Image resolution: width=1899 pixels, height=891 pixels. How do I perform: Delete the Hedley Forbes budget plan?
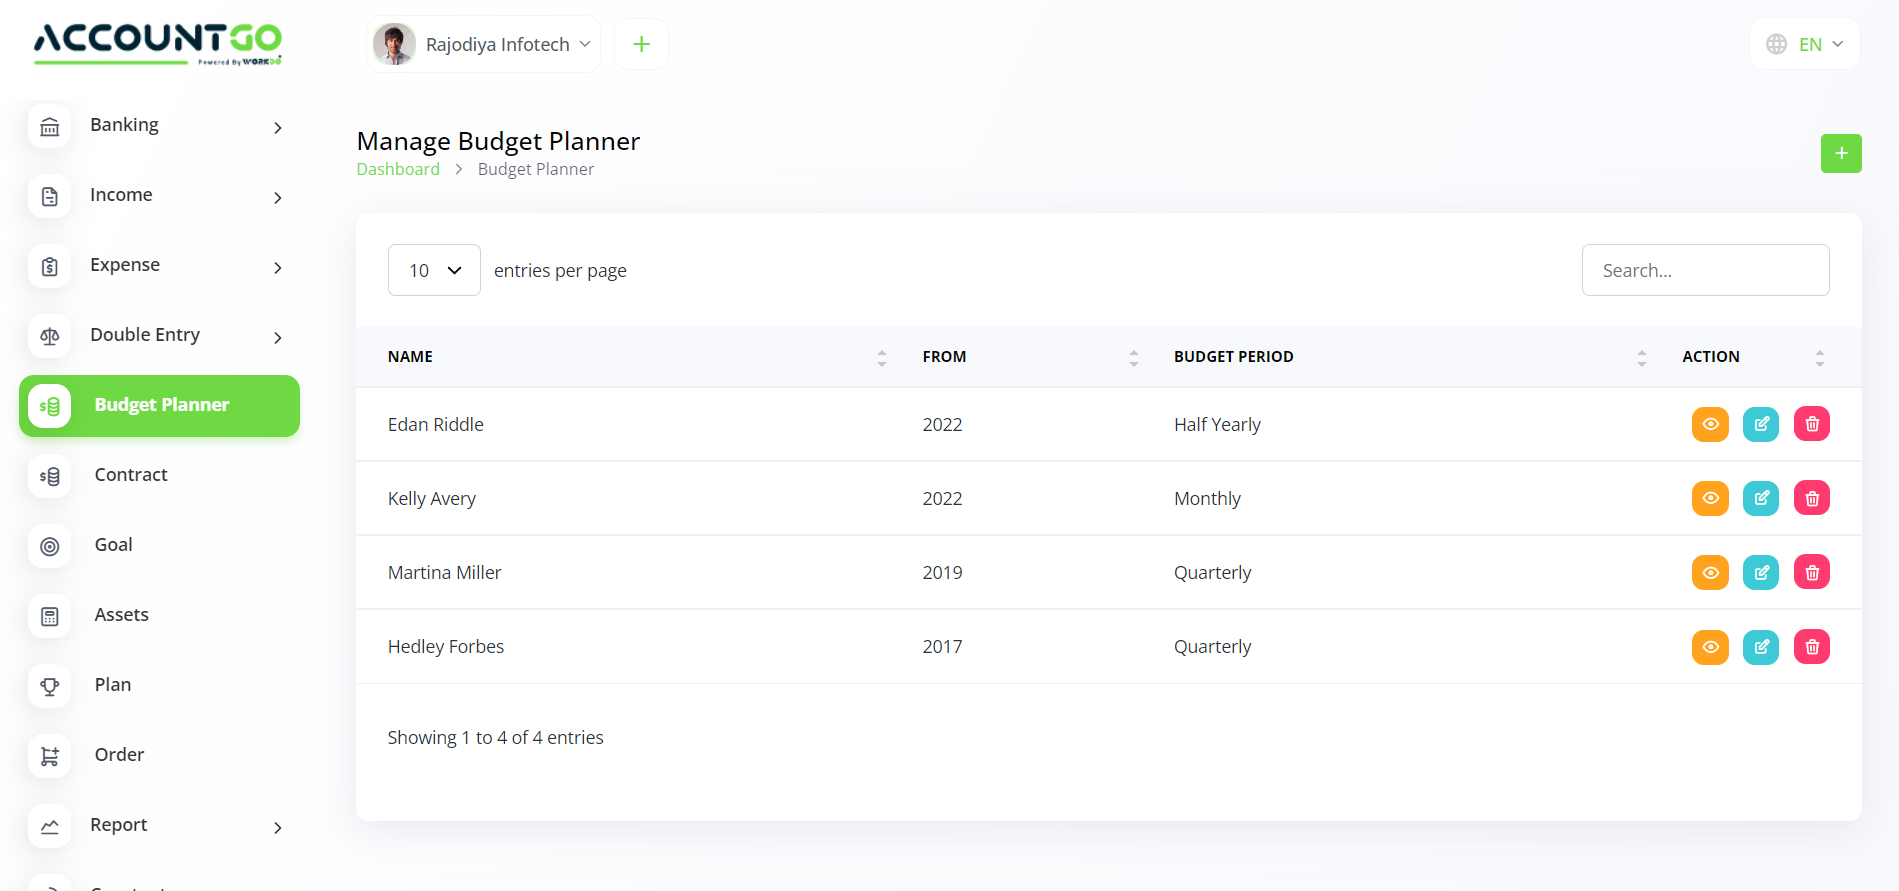(1811, 647)
